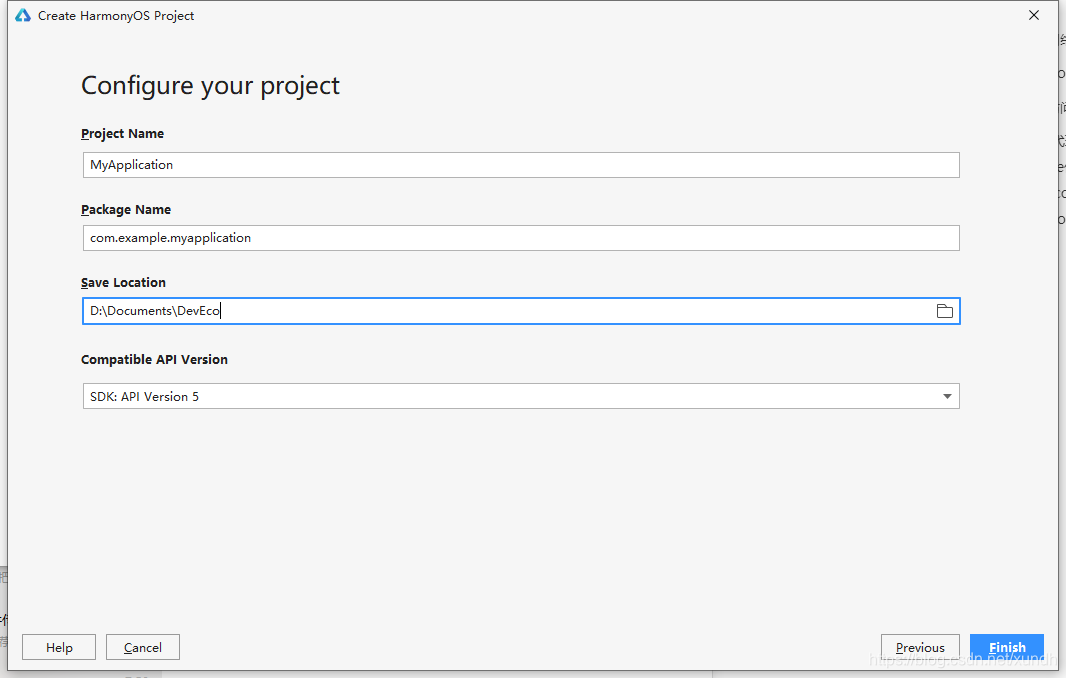Click the Configure your project heading
This screenshot has height=678, width=1066.
210,86
